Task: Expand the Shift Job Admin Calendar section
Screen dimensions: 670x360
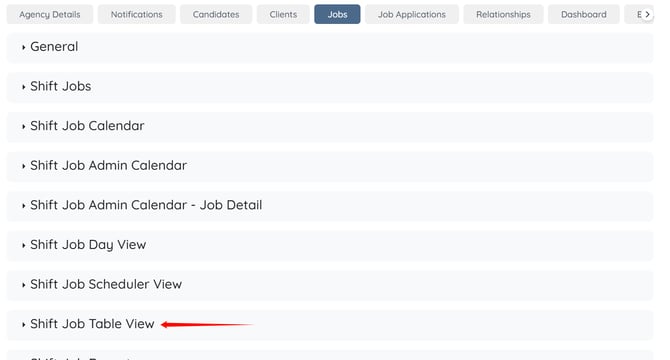Action: 330,166
